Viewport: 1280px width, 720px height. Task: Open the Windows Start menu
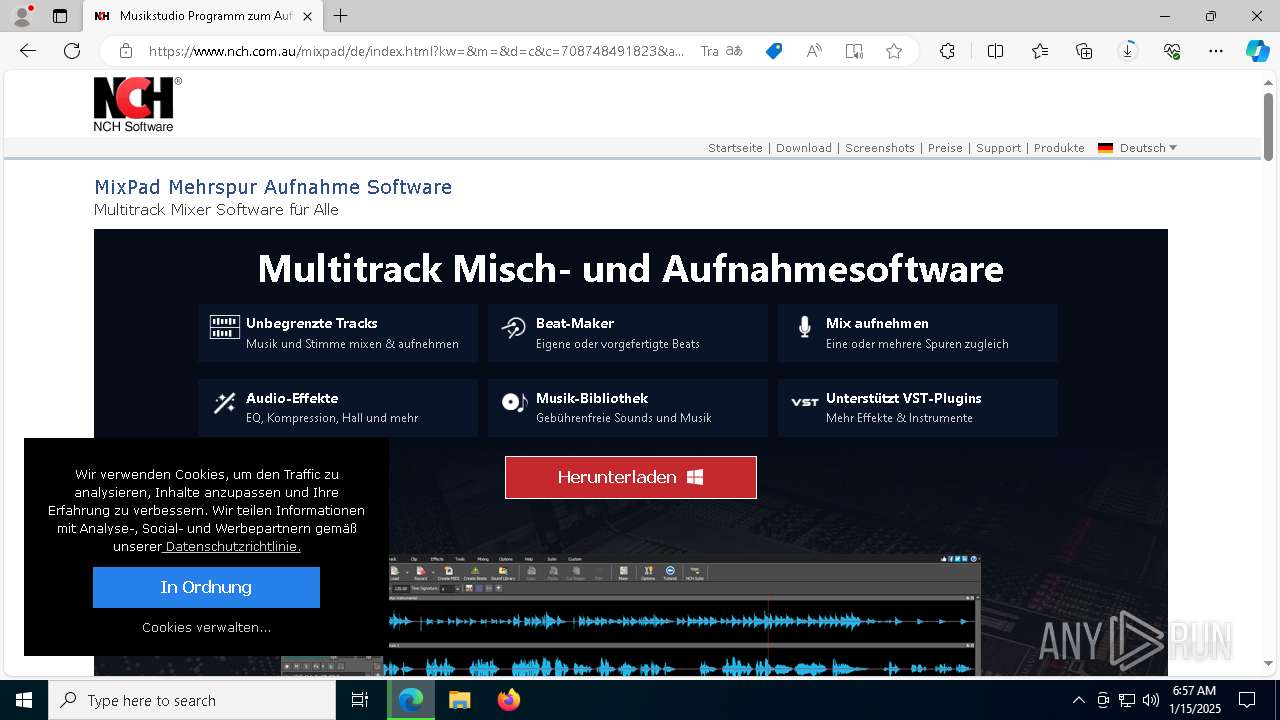[x=24, y=700]
